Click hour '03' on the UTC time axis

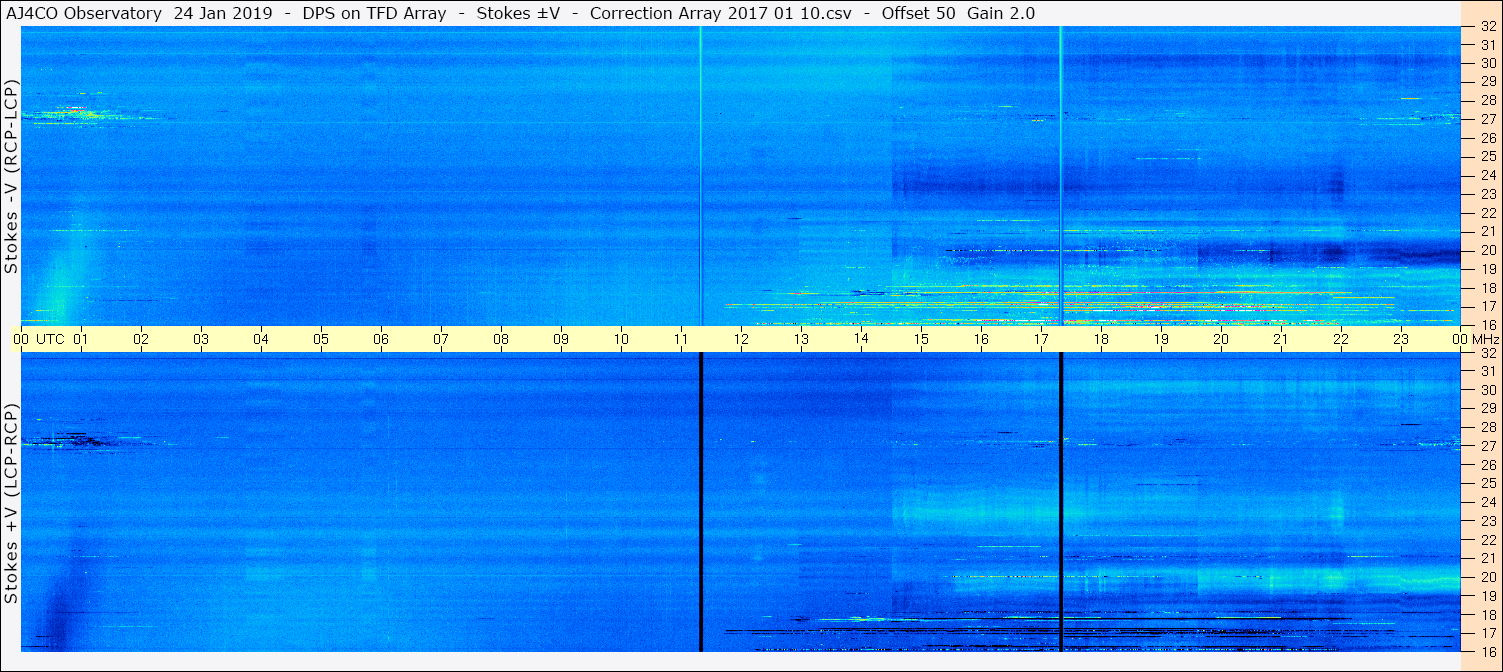point(201,340)
